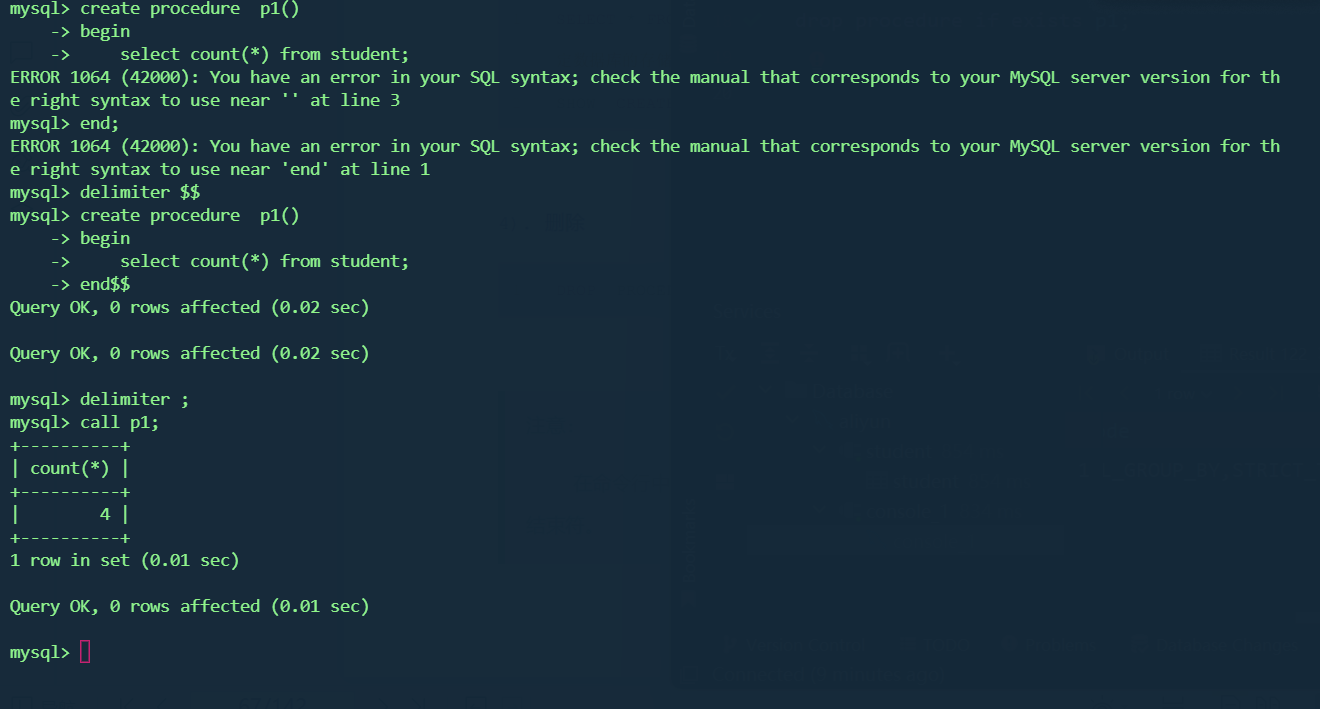Click the value 4 in the result table

click(105, 514)
